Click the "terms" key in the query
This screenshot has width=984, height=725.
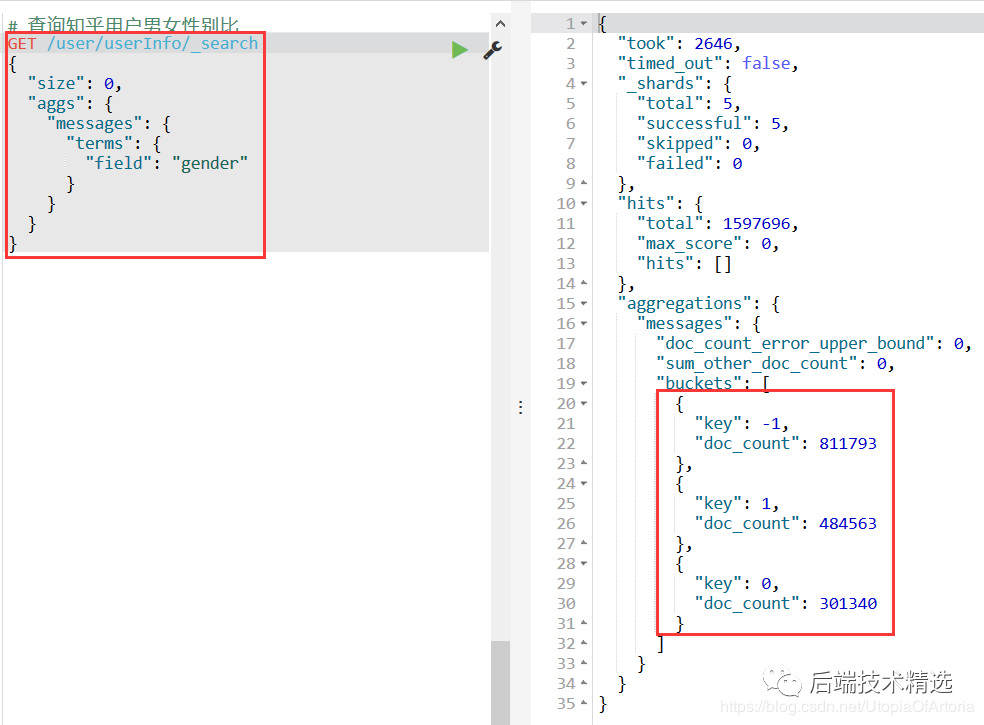coord(99,144)
